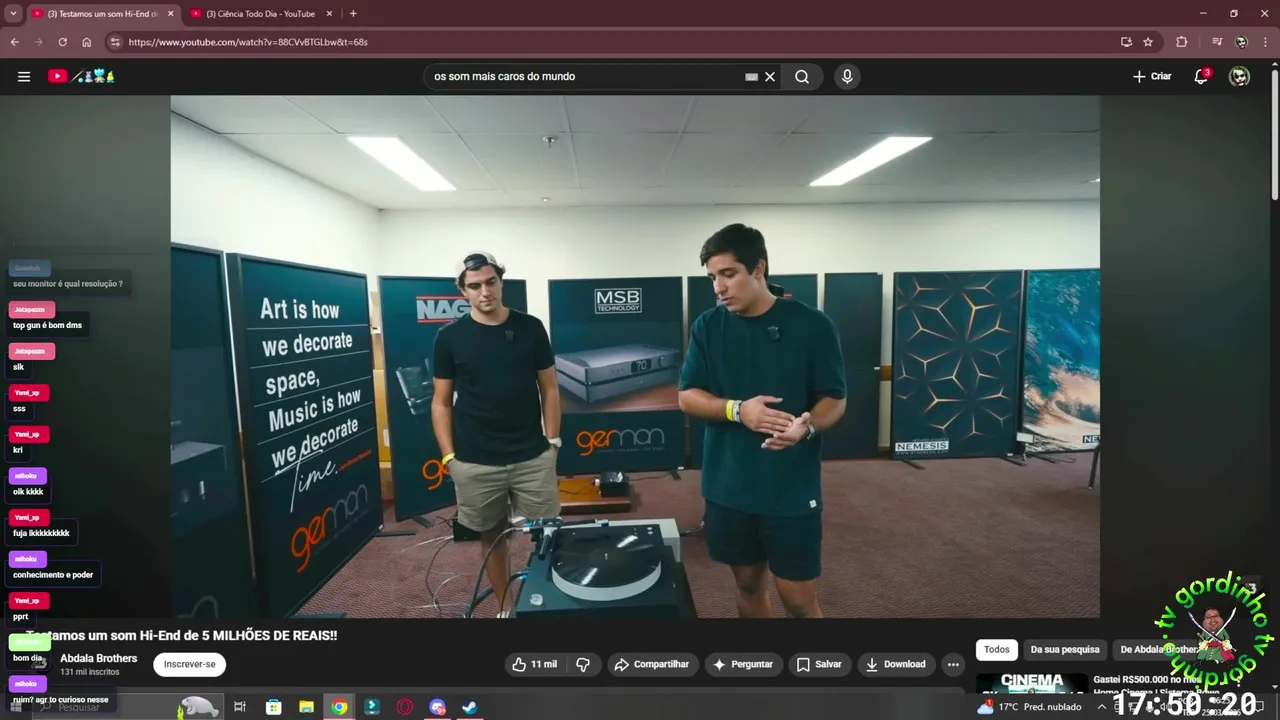The height and width of the screenshot is (720, 1280).
Task: Click the Chrome icon on the taskbar
Action: pyautogui.click(x=339, y=707)
